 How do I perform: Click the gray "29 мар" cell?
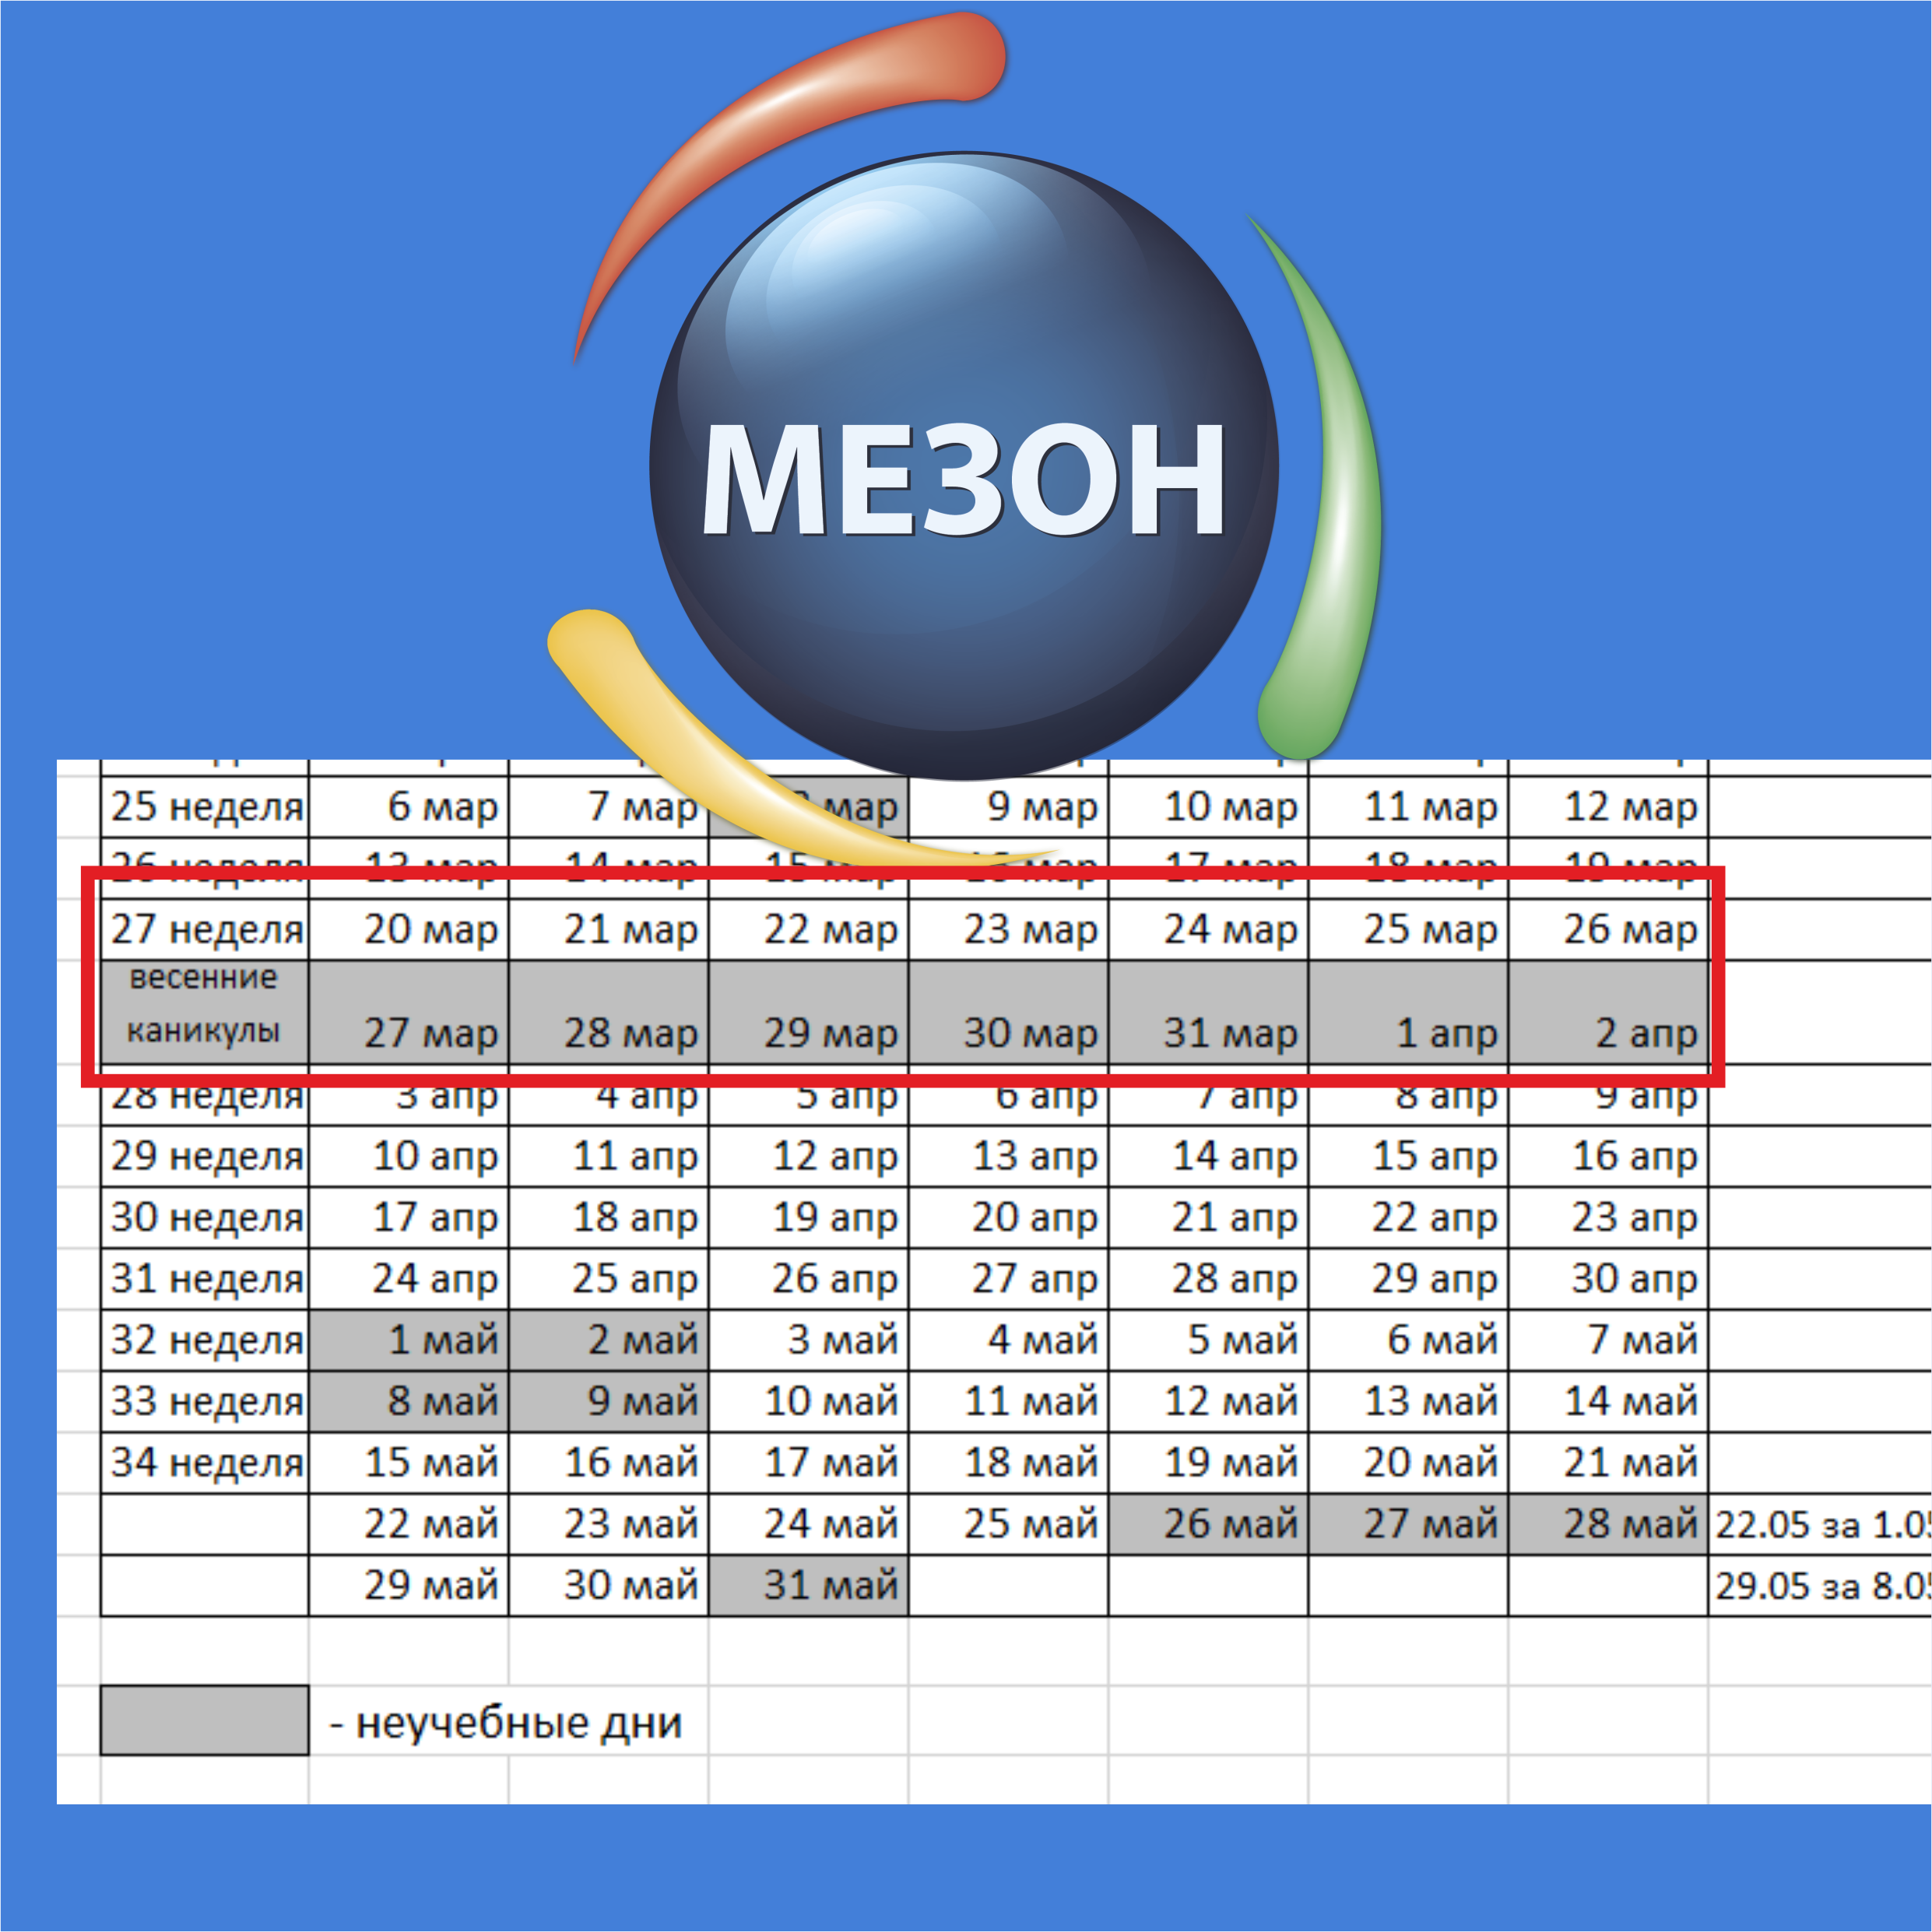[809, 1013]
